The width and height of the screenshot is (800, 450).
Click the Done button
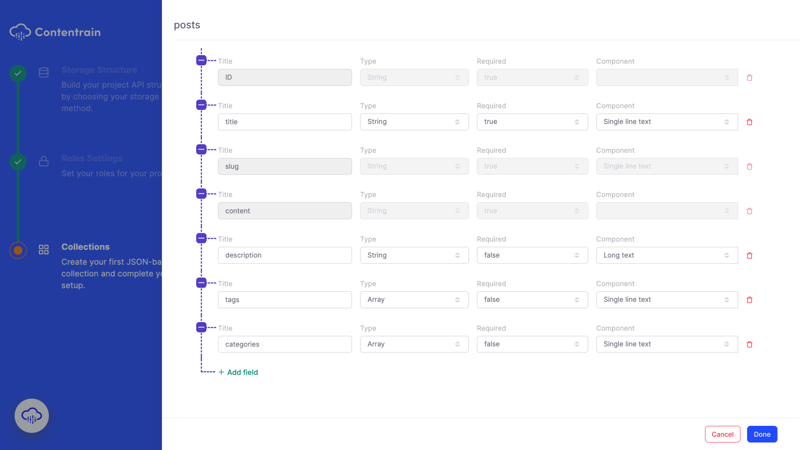762,434
